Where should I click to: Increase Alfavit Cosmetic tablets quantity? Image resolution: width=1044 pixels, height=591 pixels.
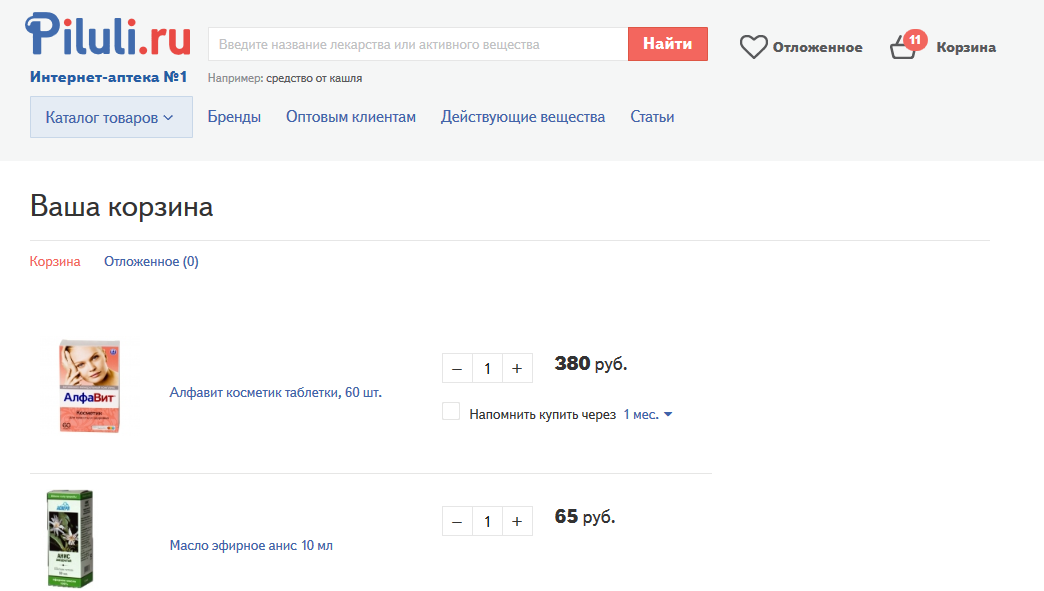[x=517, y=368]
